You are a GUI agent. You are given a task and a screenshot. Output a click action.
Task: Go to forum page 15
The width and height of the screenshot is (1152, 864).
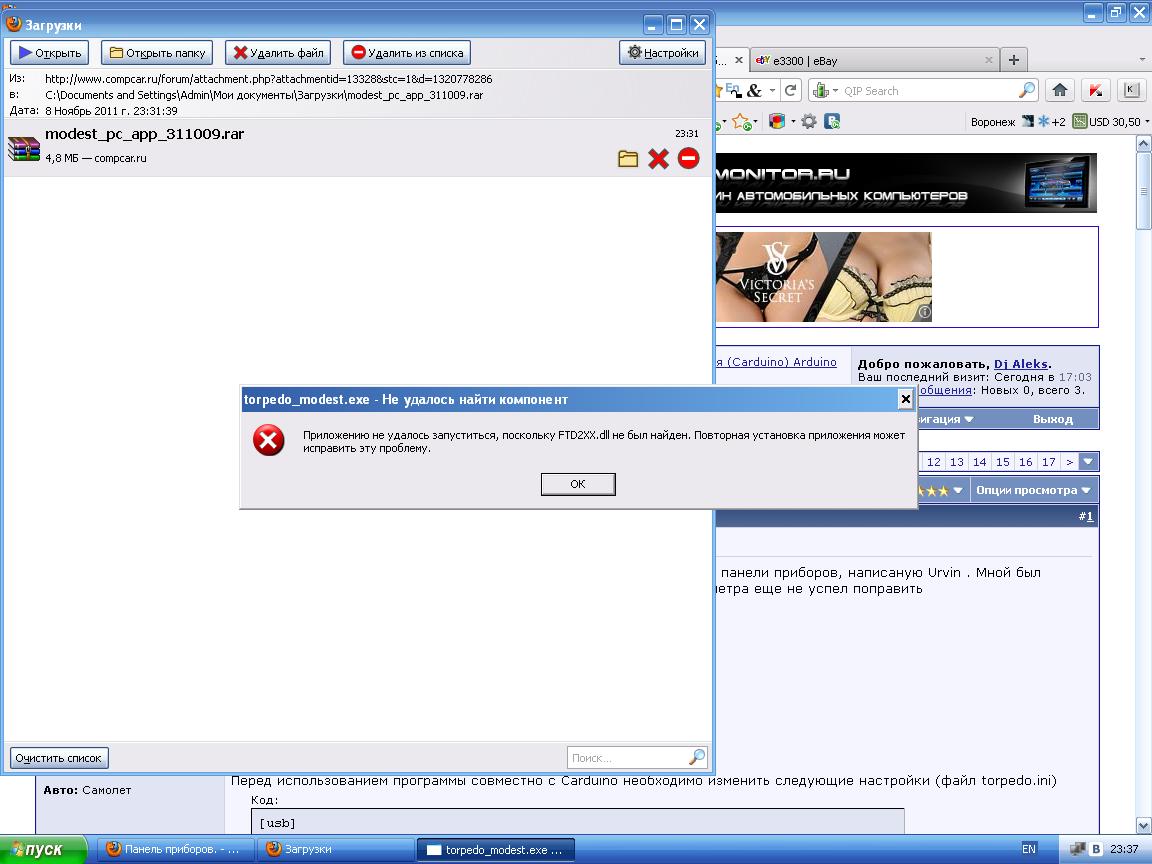tap(1003, 462)
